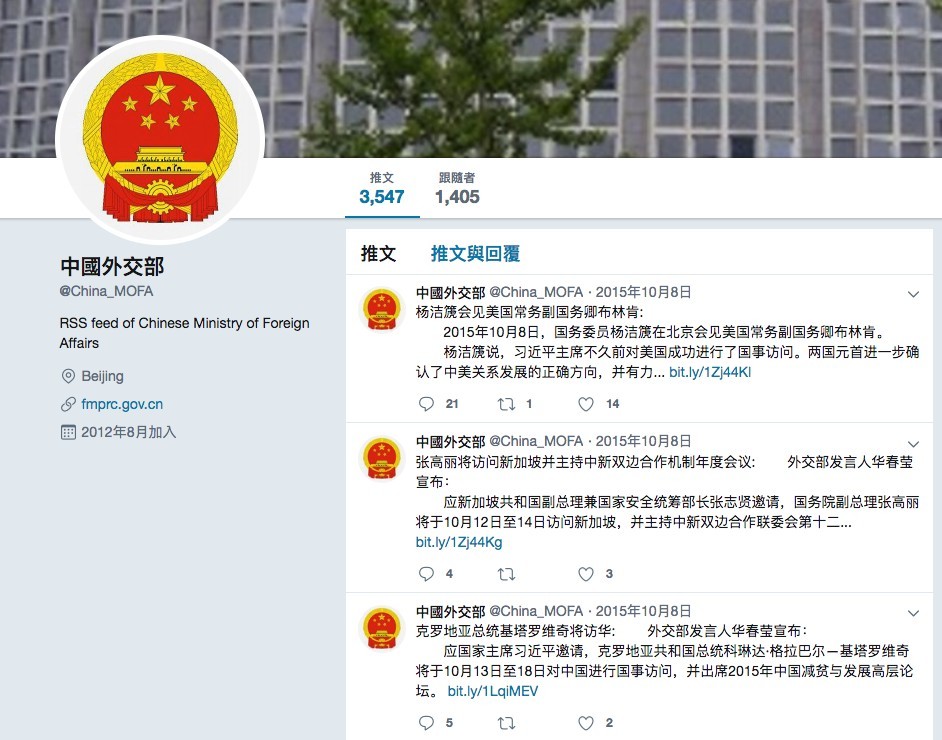This screenshot has height=740, width=942.
Task: Click the large national emblem profile picture
Action: pos(160,140)
